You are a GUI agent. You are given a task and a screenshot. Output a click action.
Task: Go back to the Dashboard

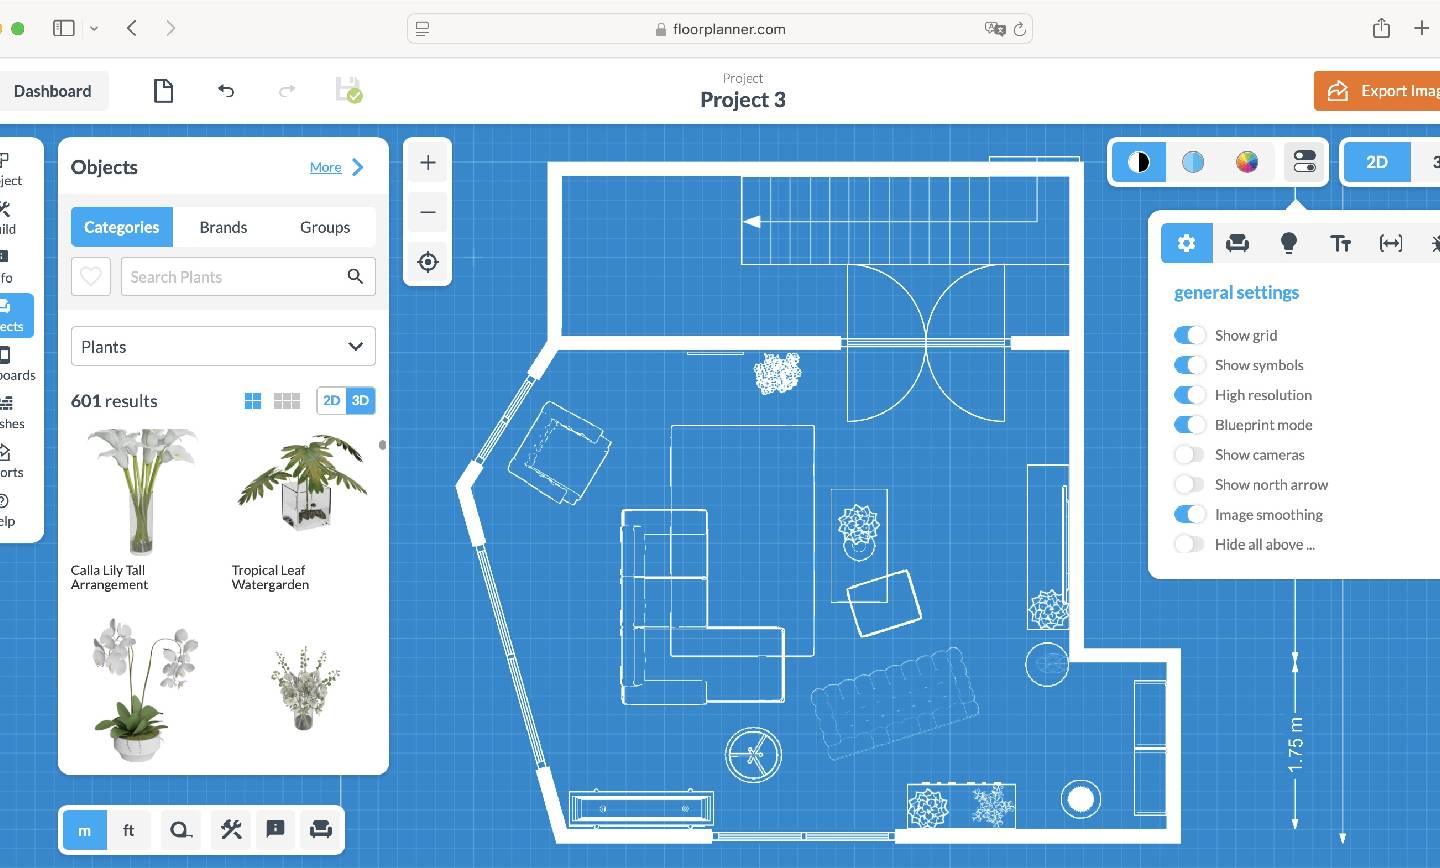[x=52, y=91]
